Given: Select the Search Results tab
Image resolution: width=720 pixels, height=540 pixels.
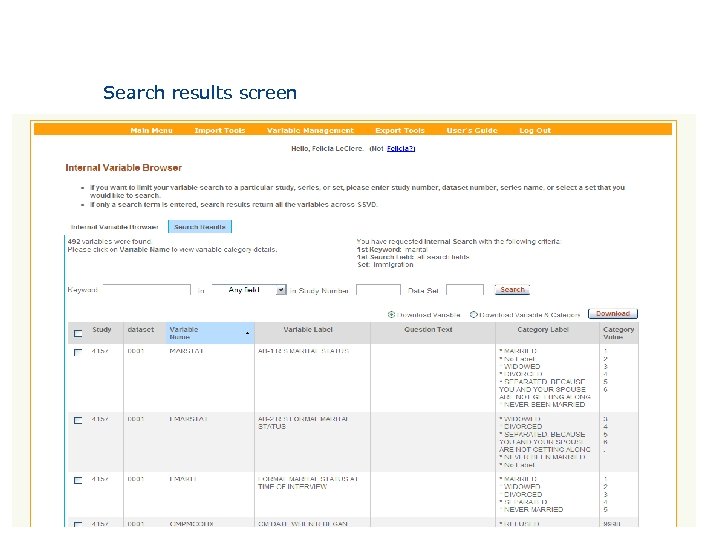Looking at the screenshot, I should click(200, 227).
